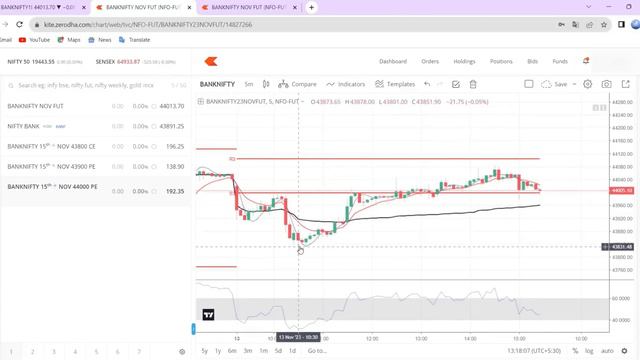The width and height of the screenshot is (640, 360).
Task: Toggle log scale mode
Action: (589, 351)
